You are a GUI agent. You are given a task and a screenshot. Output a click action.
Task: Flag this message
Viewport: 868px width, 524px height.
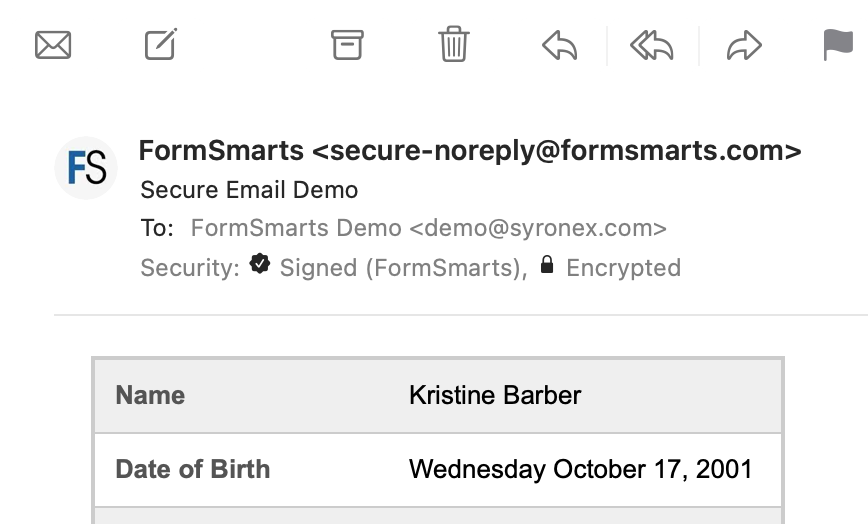click(x=838, y=45)
